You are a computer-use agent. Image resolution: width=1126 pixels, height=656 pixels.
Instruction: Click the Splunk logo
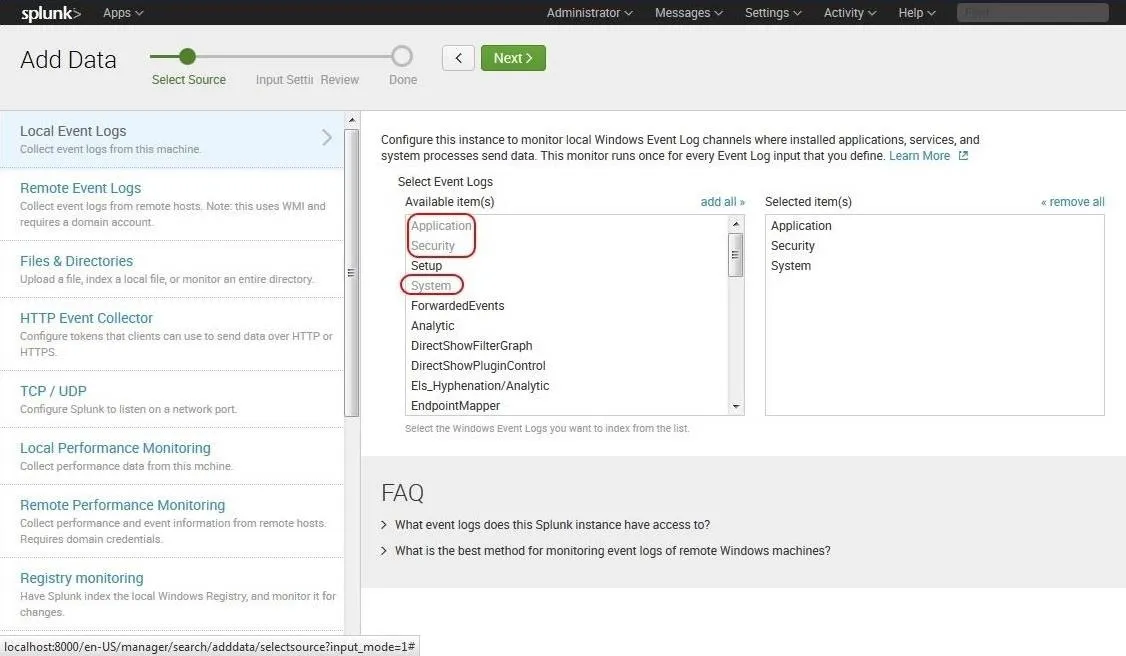click(51, 13)
